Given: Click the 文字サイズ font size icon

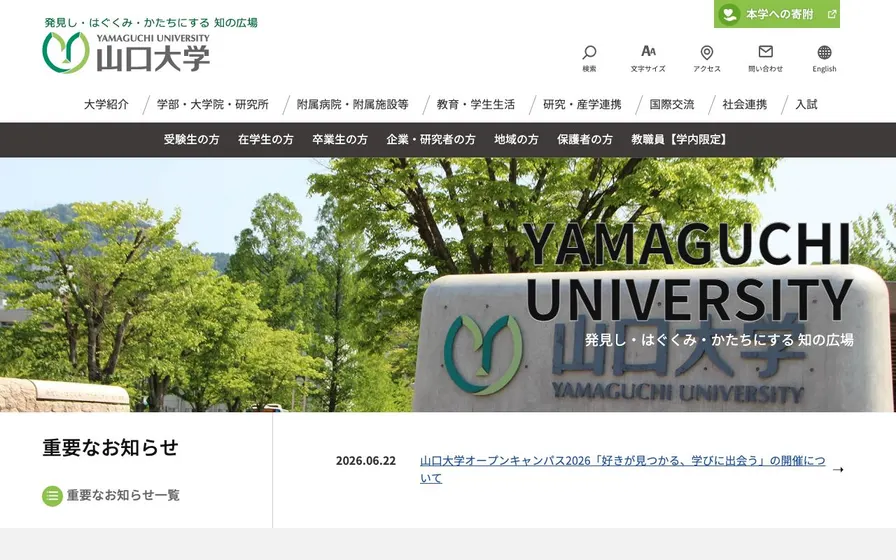Looking at the screenshot, I should (648, 51).
